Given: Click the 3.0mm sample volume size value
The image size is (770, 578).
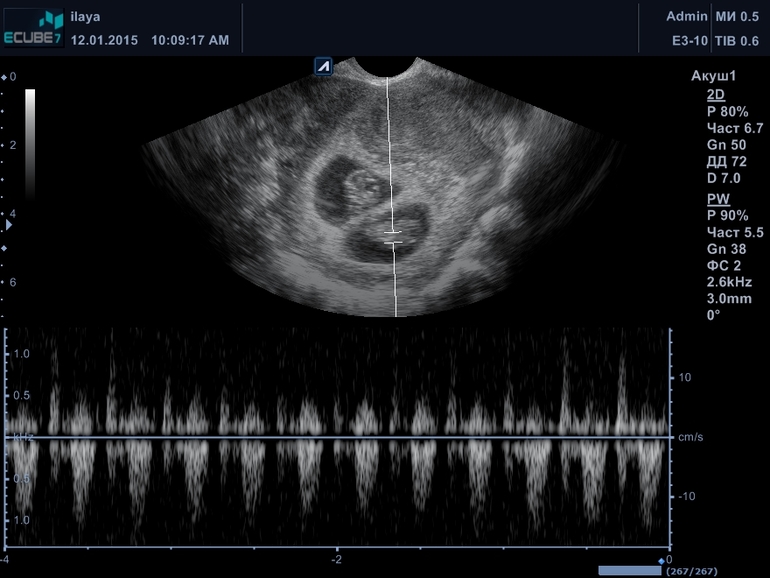Looking at the screenshot, I should click(727, 298).
